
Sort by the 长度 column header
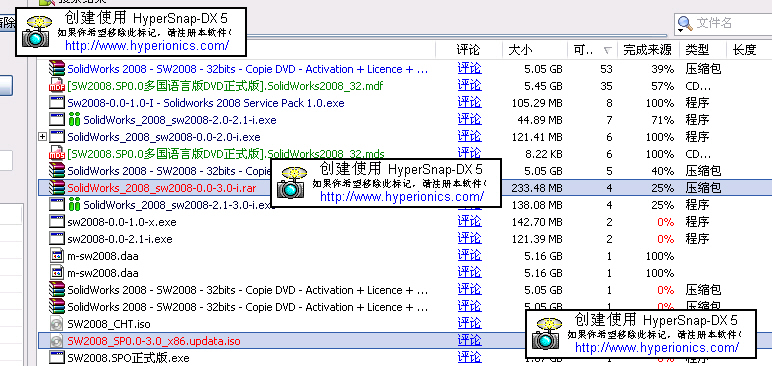point(744,50)
